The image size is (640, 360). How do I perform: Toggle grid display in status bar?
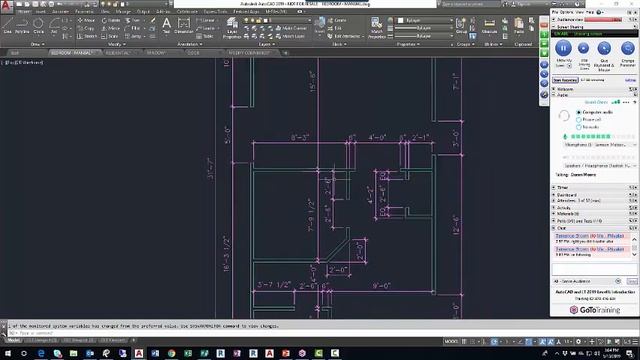pos(464,342)
